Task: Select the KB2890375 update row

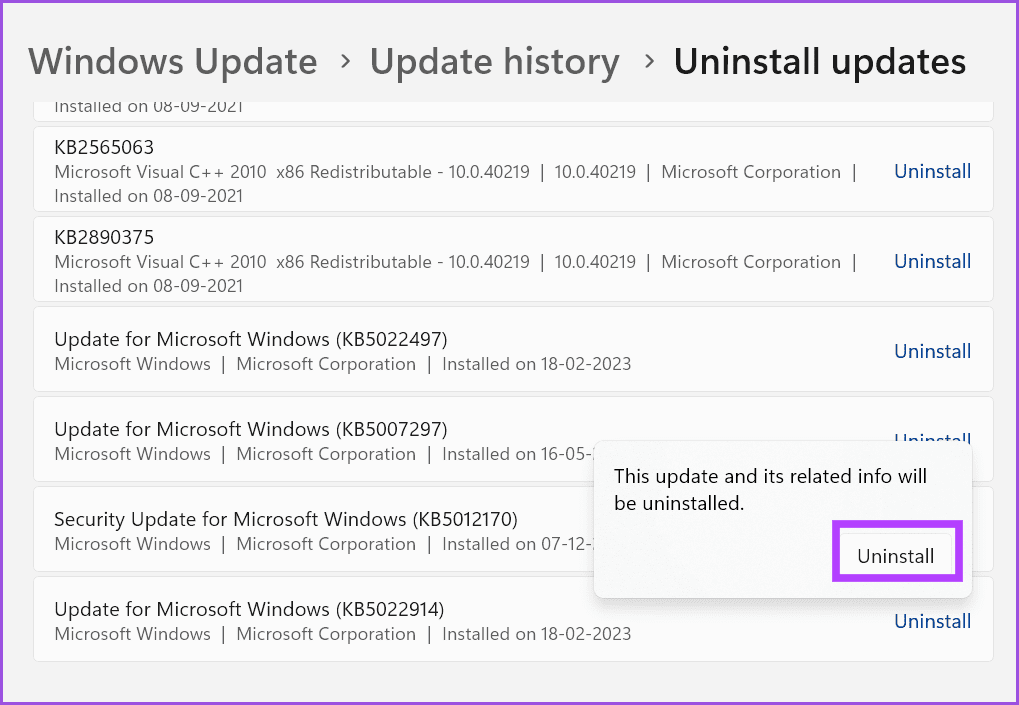Action: pyautogui.click(x=104, y=238)
